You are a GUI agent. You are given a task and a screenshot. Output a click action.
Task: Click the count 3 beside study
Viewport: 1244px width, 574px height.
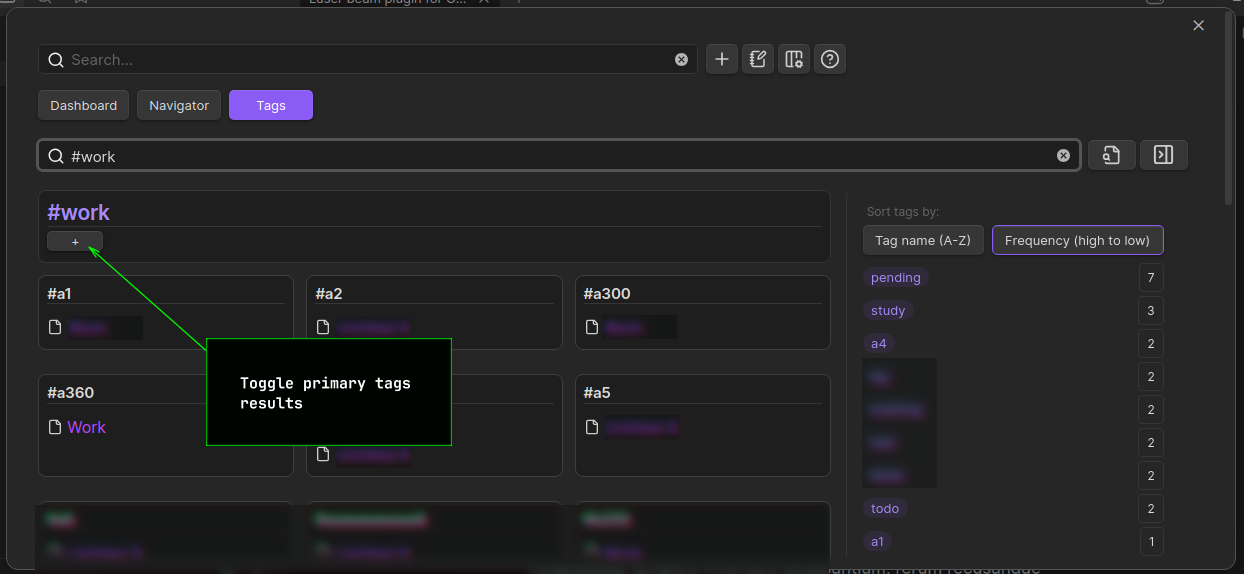[1151, 311]
